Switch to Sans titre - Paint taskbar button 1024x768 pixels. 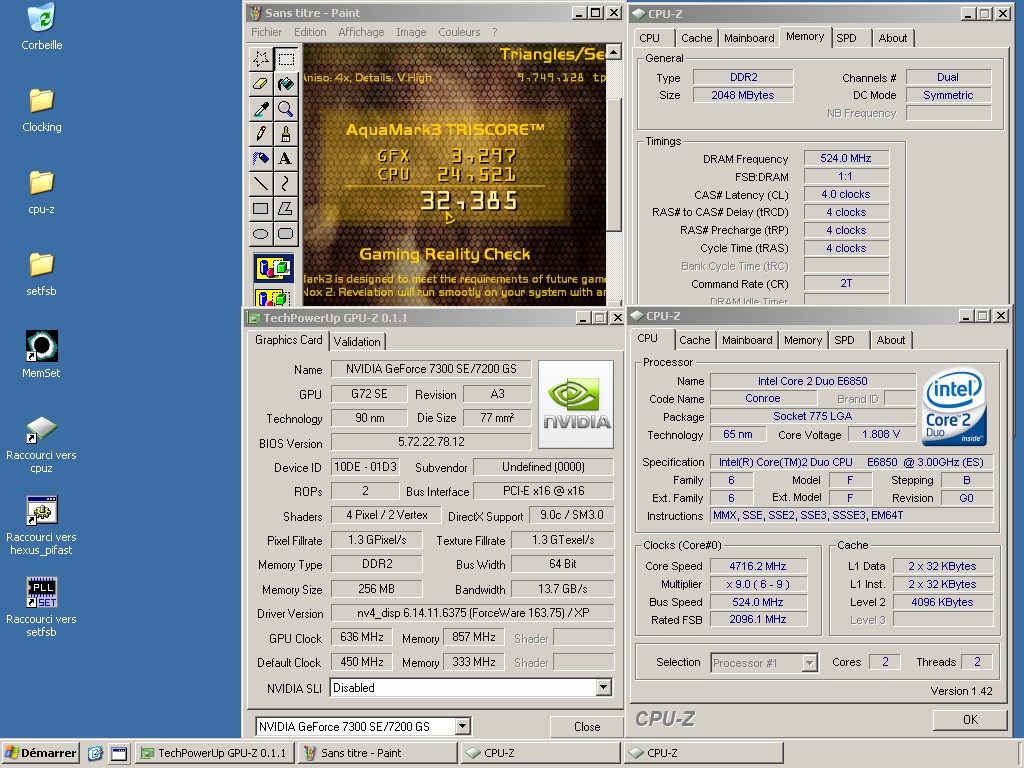click(x=378, y=753)
